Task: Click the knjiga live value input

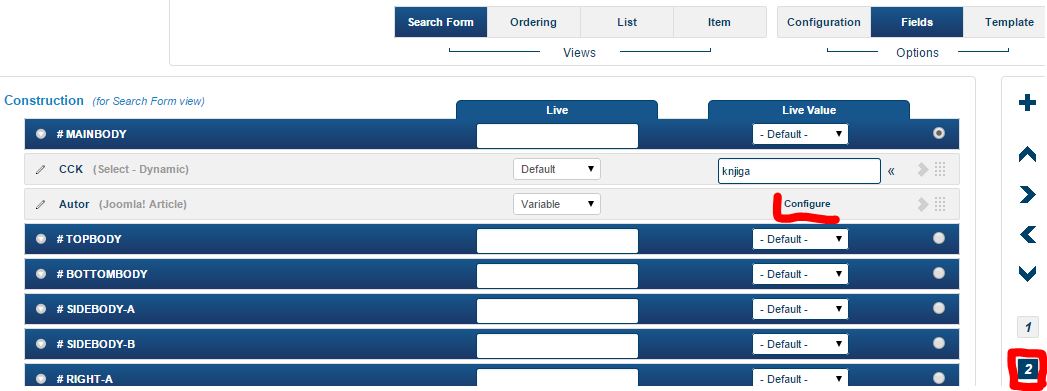Action: [x=799, y=171]
